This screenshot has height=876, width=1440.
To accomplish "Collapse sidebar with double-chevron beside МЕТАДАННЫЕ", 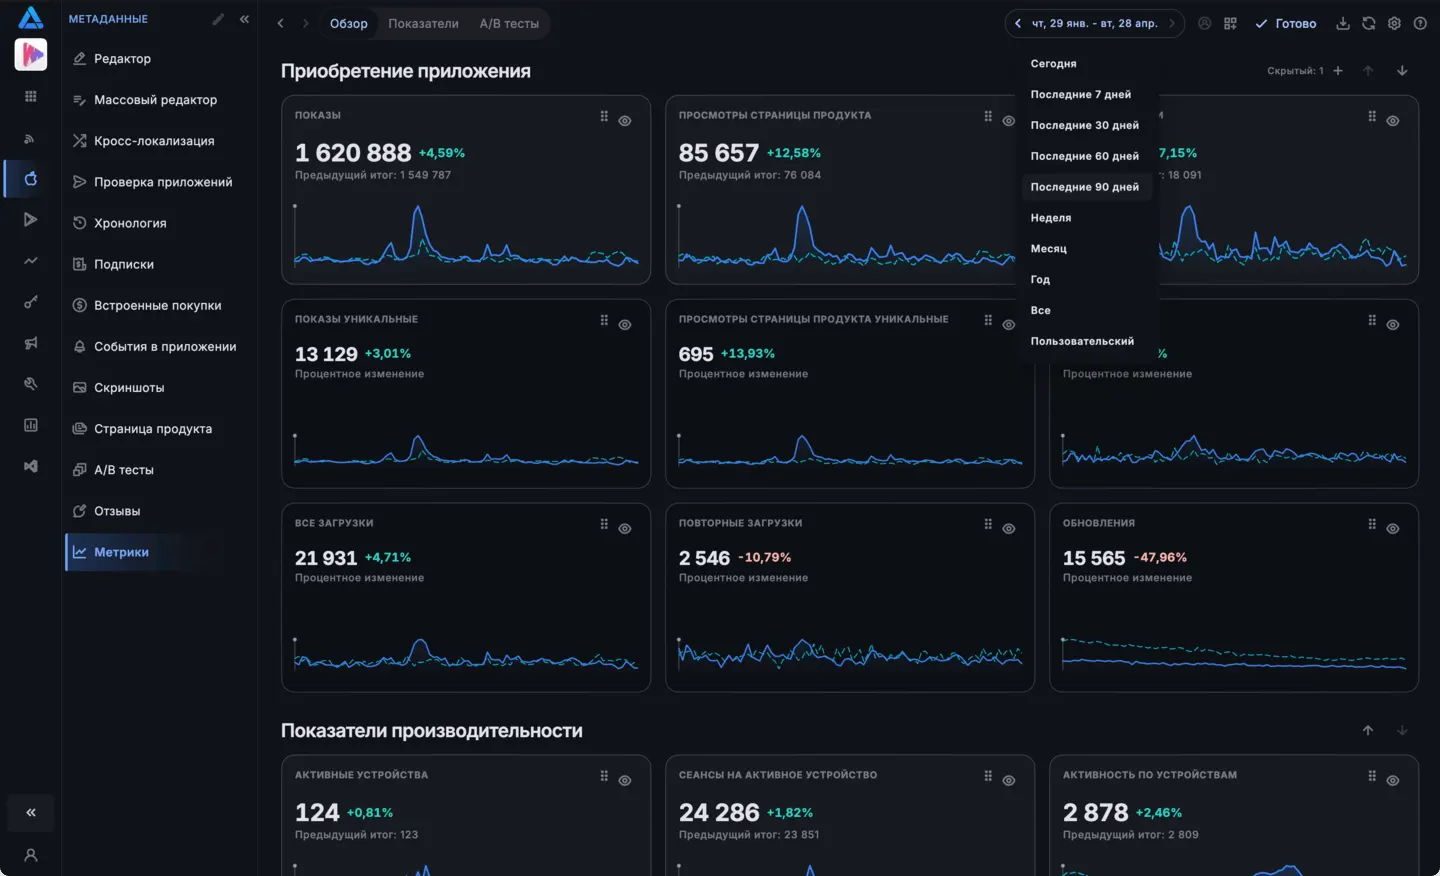I will coord(244,19).
